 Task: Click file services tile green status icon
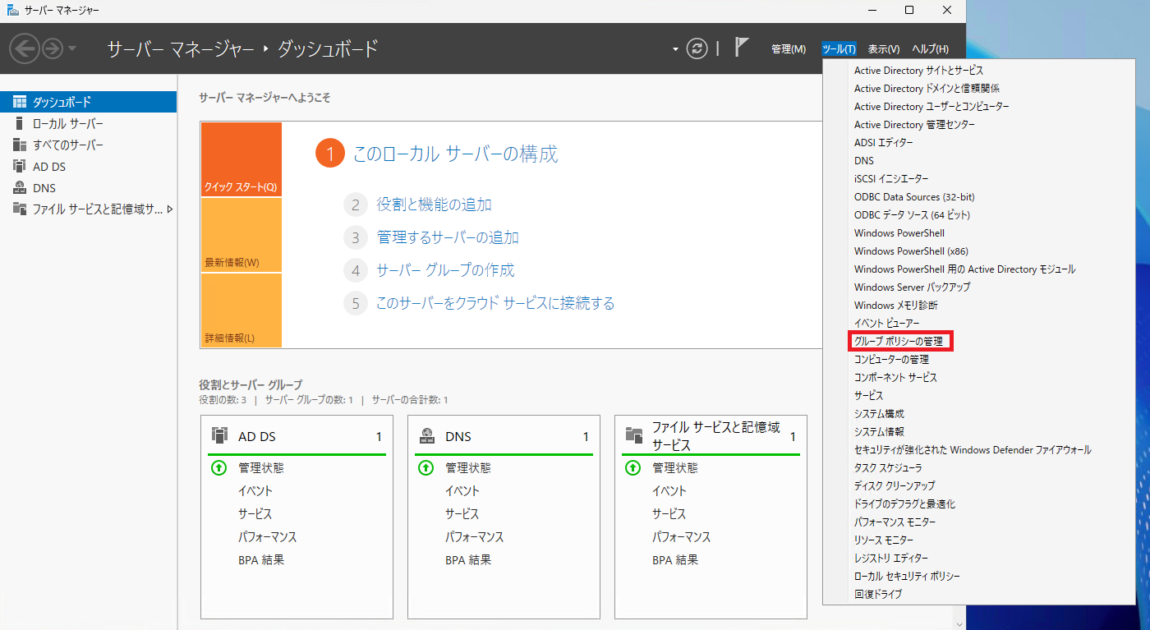coord(632,467)
